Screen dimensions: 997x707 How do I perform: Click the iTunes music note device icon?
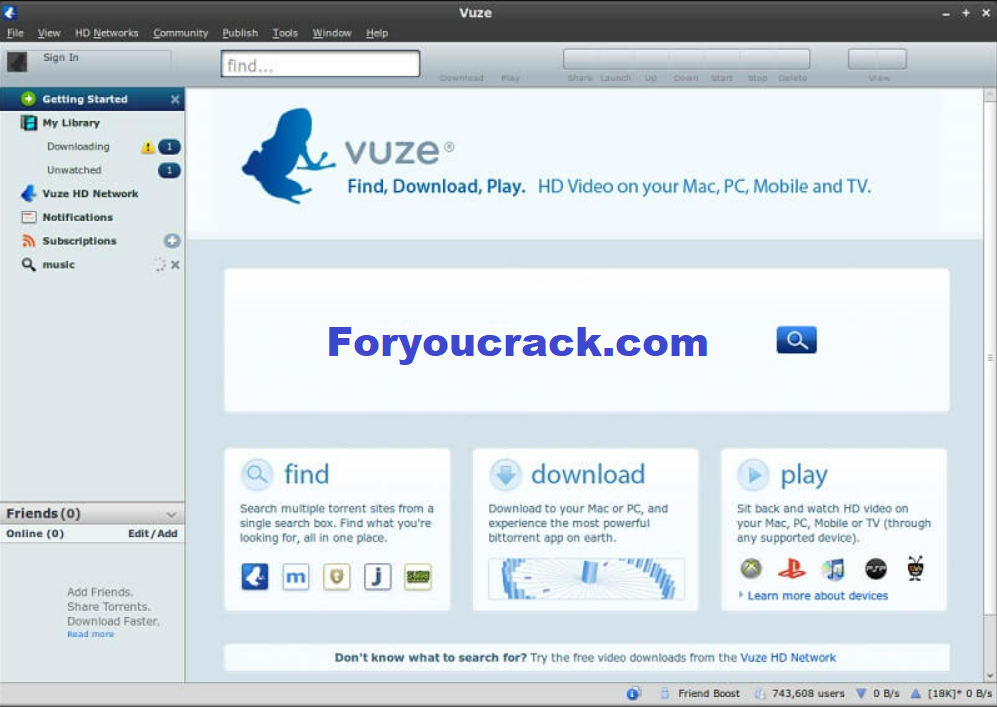[x=834, y=568]
